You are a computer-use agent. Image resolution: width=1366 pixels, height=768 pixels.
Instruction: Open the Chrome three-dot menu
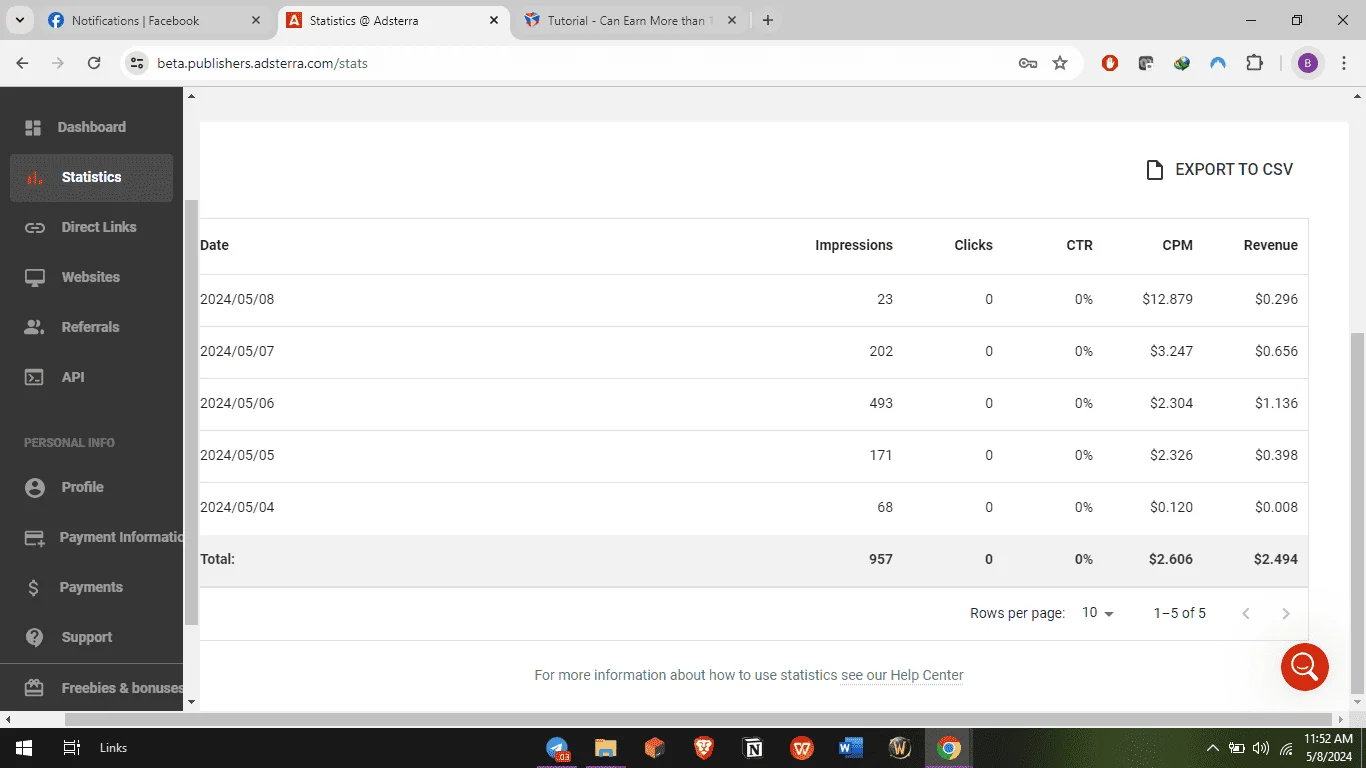1344,63
